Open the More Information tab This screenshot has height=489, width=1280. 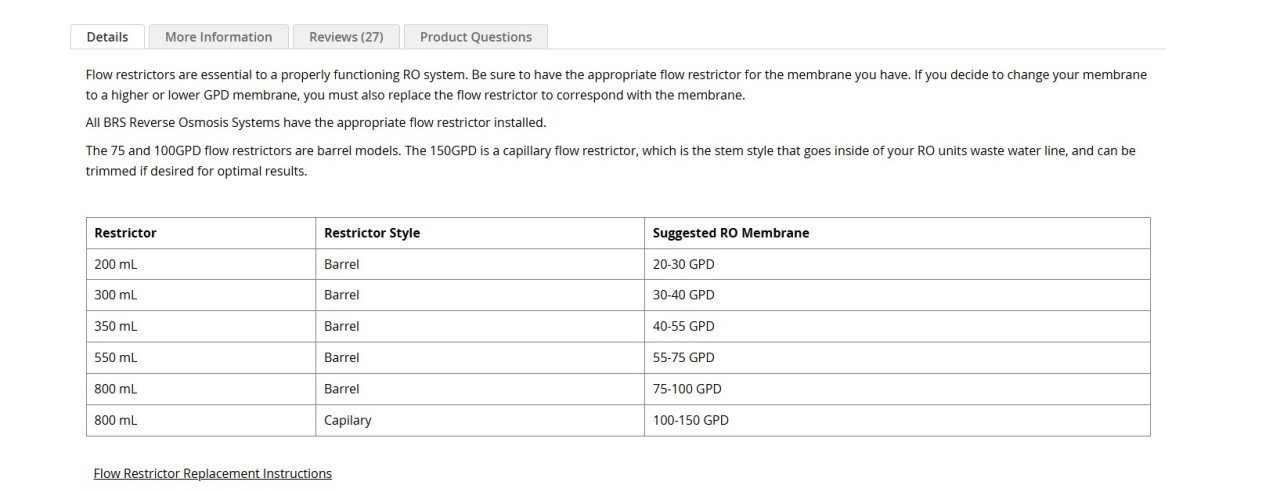218,37
